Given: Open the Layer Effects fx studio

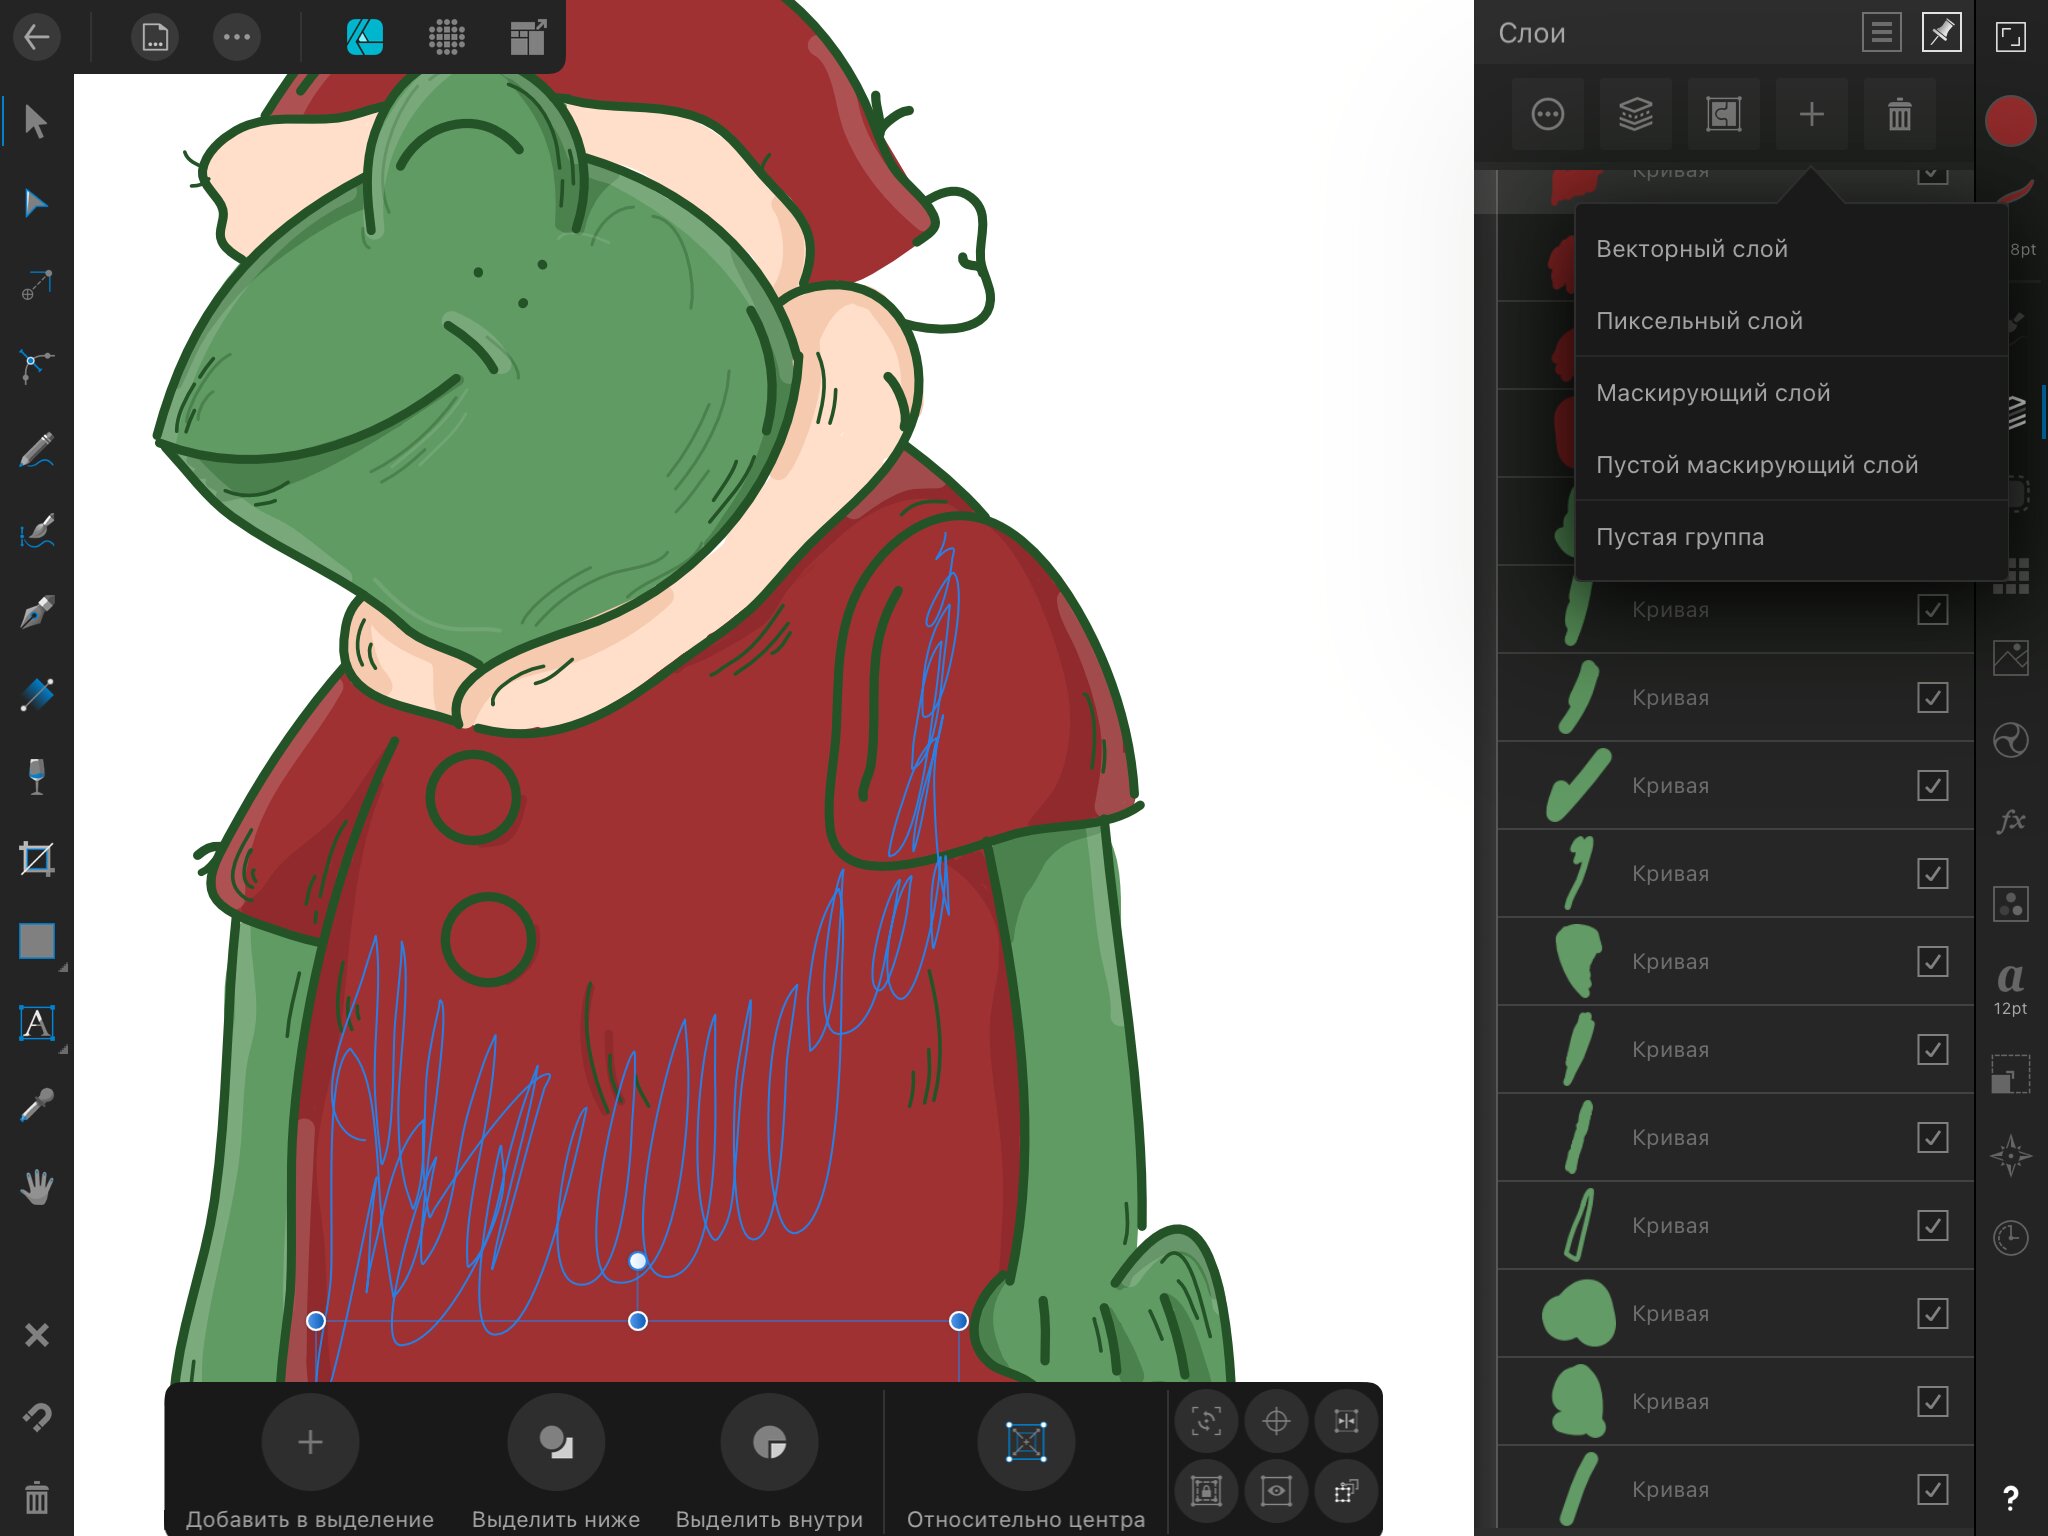Looking at the screenshot, I should click(x=2010, y=821).
